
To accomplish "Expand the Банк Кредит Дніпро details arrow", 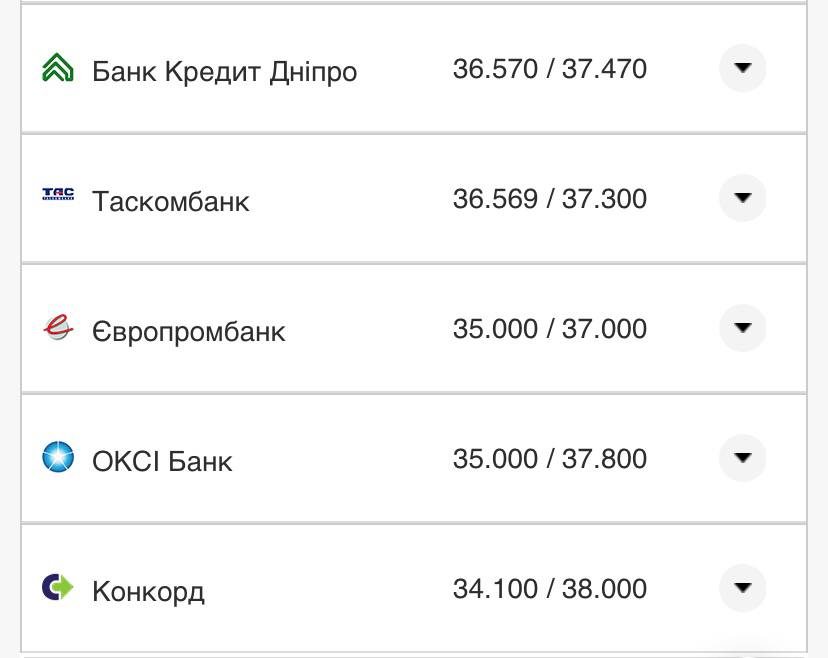I will click(742, 69).
